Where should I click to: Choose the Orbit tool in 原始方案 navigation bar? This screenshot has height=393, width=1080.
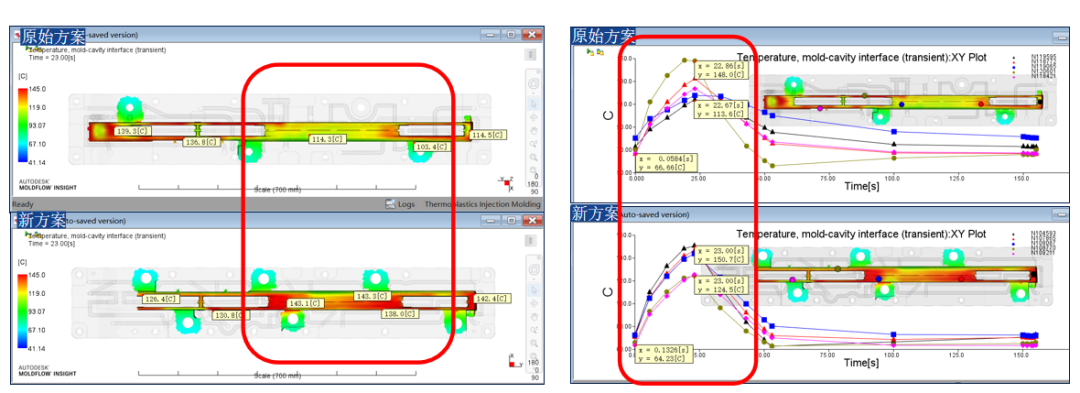pos(534,117)
